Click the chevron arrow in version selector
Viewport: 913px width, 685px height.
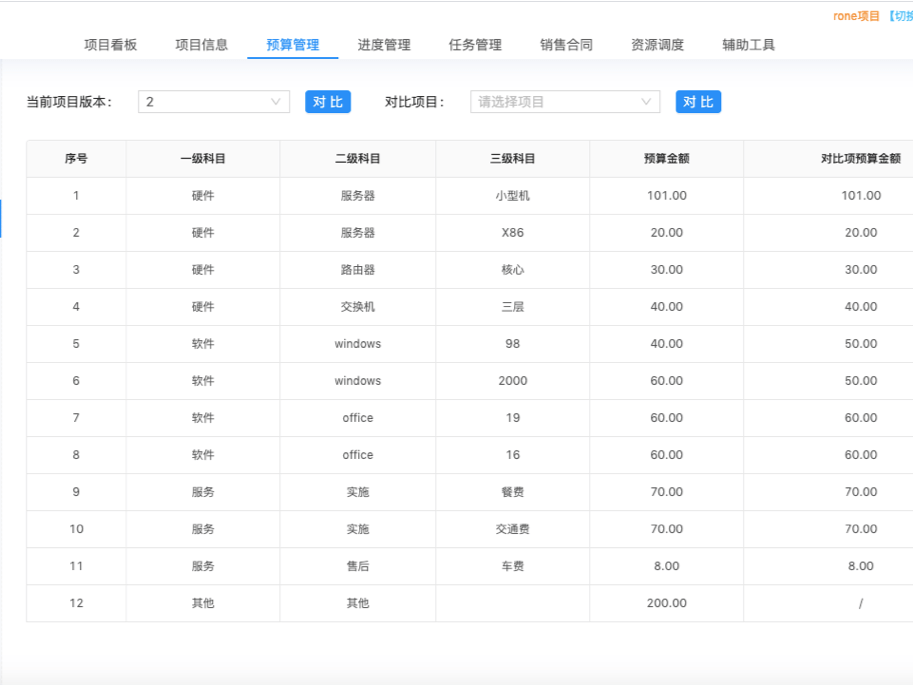coord(276,102)
